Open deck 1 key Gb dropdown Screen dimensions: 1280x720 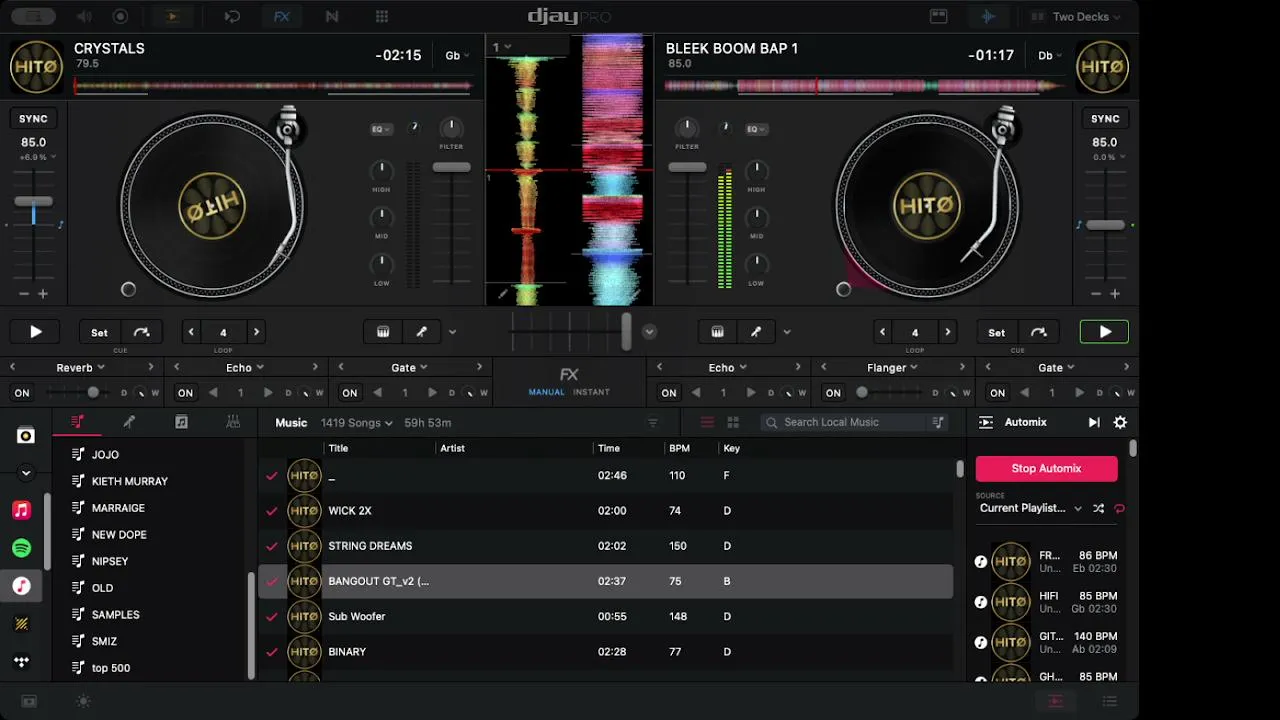[x=458, y=56]
